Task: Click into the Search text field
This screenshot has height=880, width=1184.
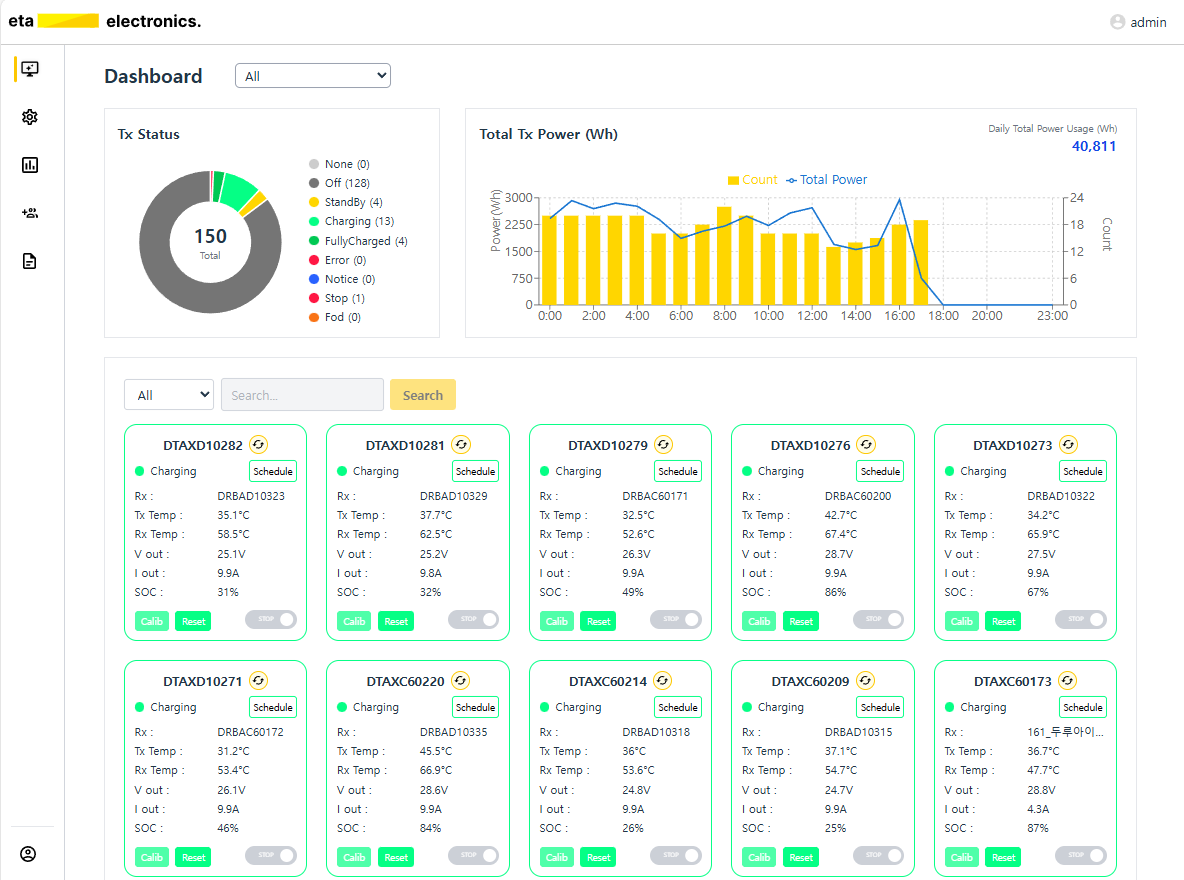Action: (x=302, y=395)
